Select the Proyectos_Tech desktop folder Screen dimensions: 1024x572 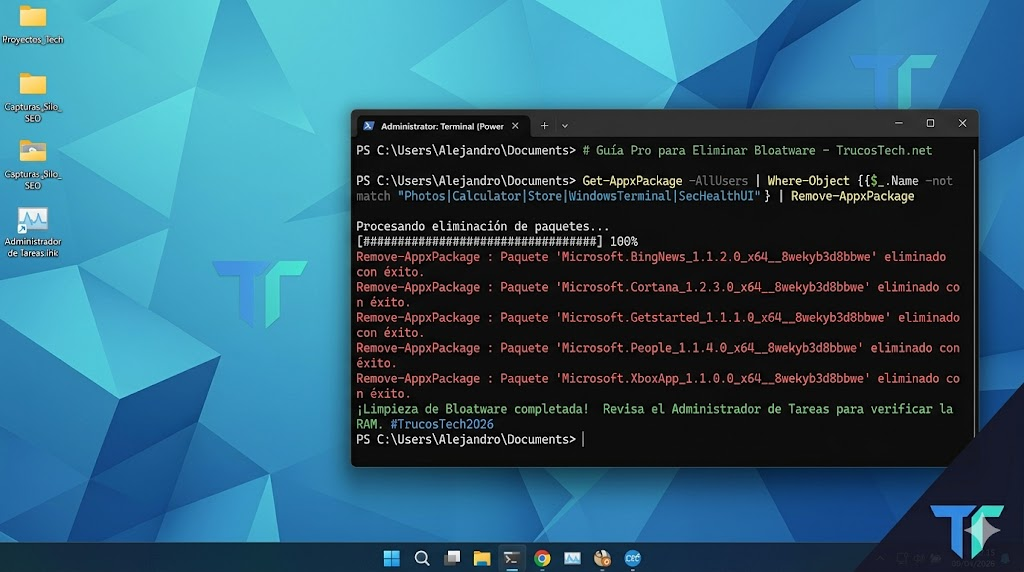[x=33, y=25]
